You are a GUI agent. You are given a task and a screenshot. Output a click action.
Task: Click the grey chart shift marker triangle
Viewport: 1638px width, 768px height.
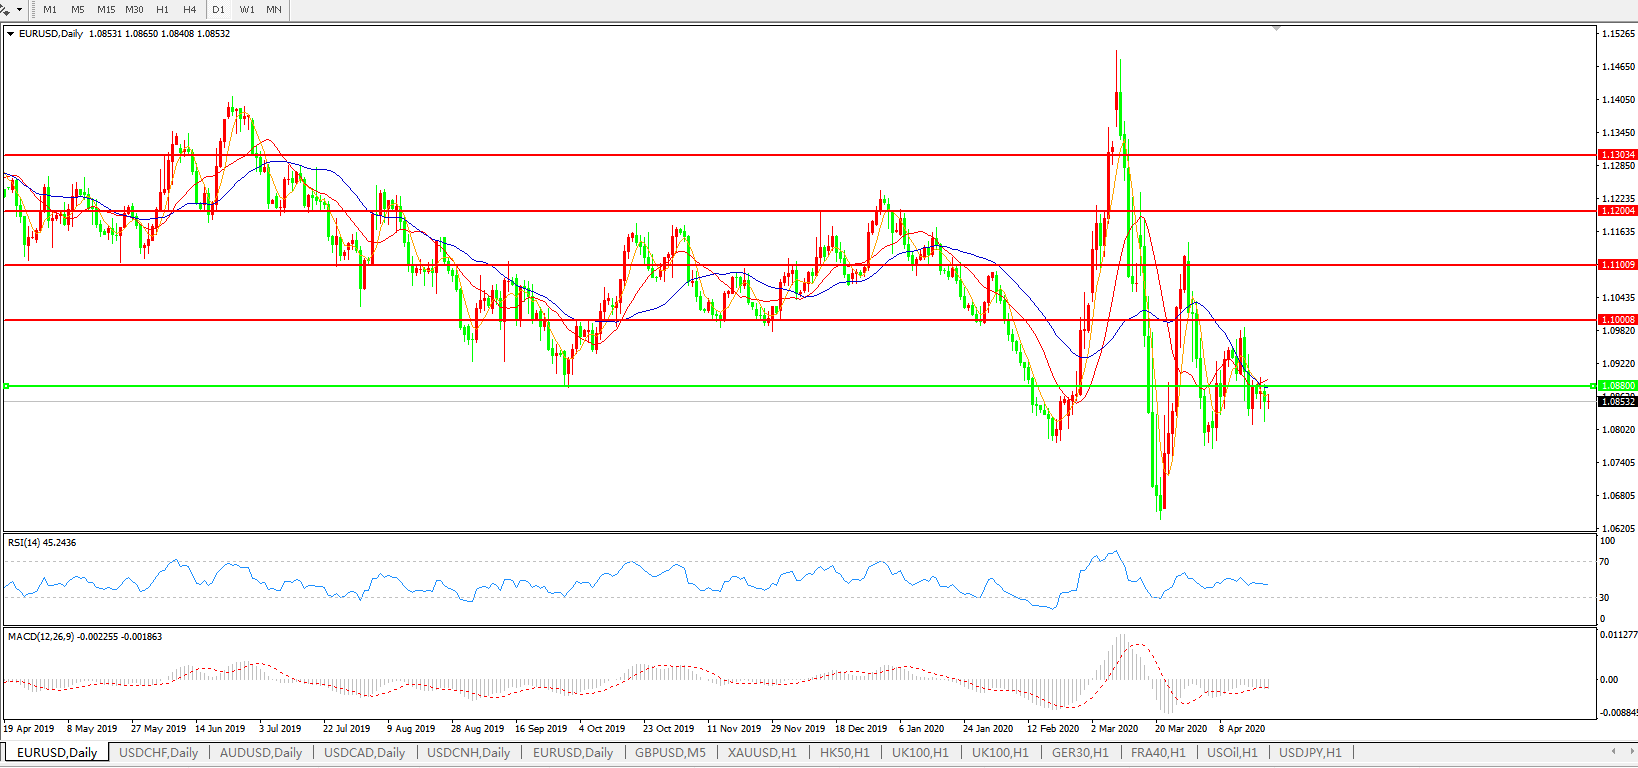1276,29
